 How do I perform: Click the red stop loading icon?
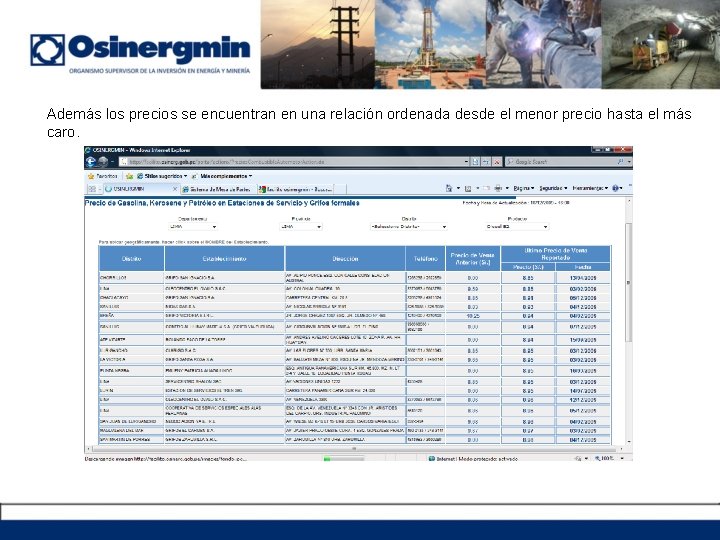(x=496, y=162)
